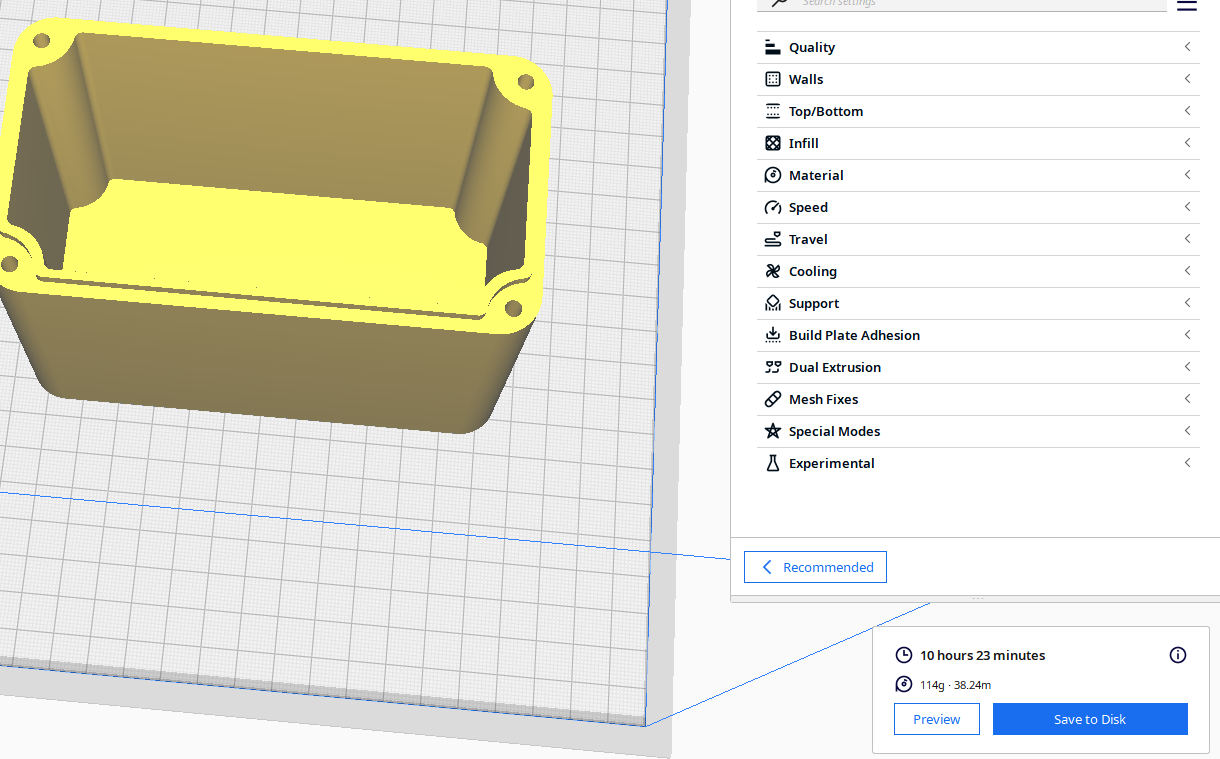Click the Infill pattern icon
Viewport: 1220px width, 759px height.
[772, 143]
